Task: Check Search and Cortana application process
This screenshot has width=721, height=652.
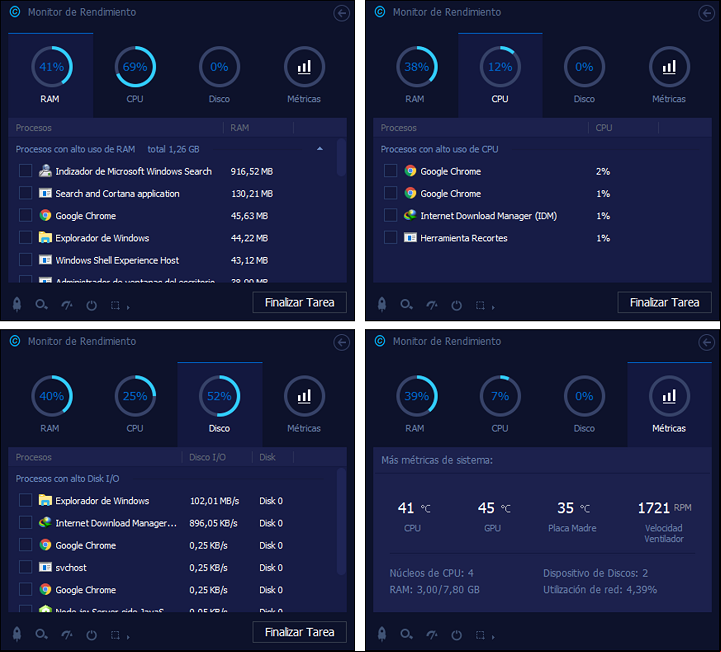Action: [25, 193]
